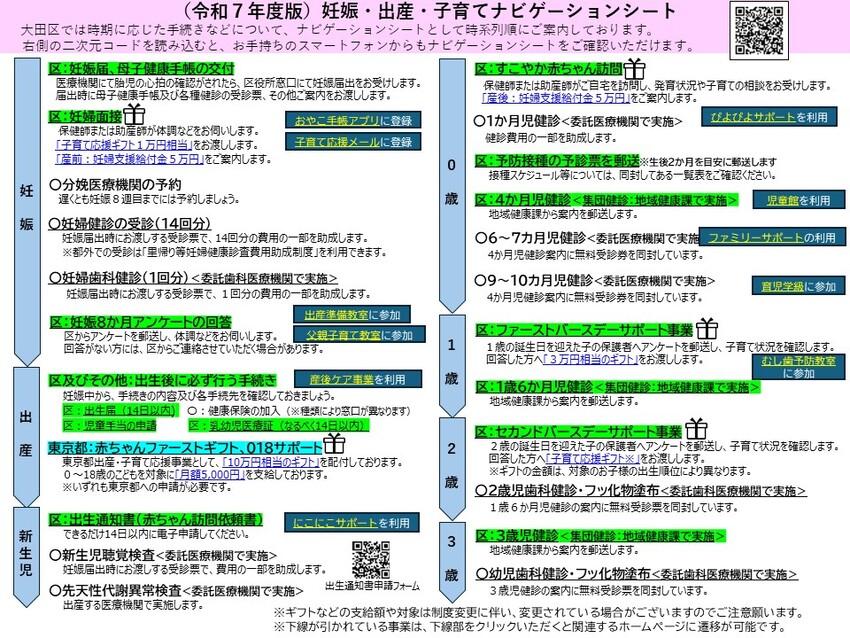850x638 pixels.
Task: Click the gift icon beside すこやか赤ちゃん訪問
Action: (x=637, y=68)
